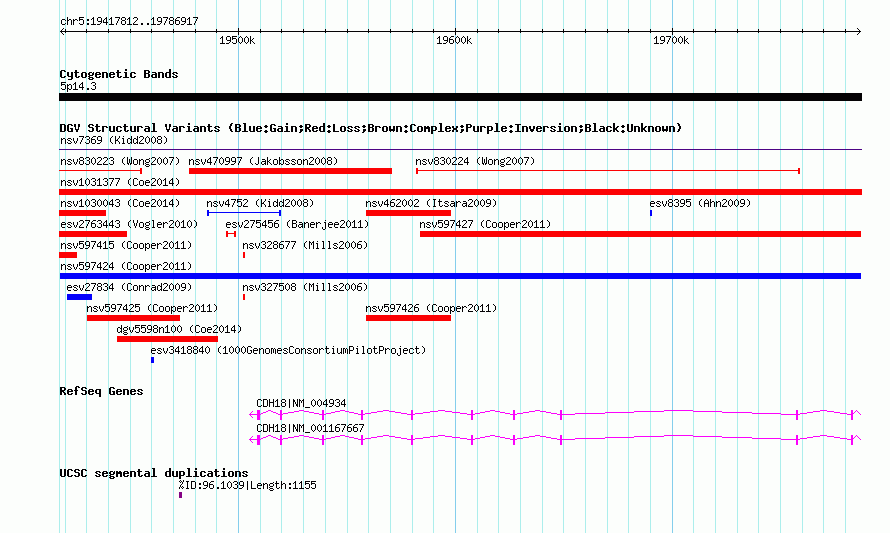Click nsv462002 (Itsara2009) label
890x533 pixels.
click(x=431, y=203)
